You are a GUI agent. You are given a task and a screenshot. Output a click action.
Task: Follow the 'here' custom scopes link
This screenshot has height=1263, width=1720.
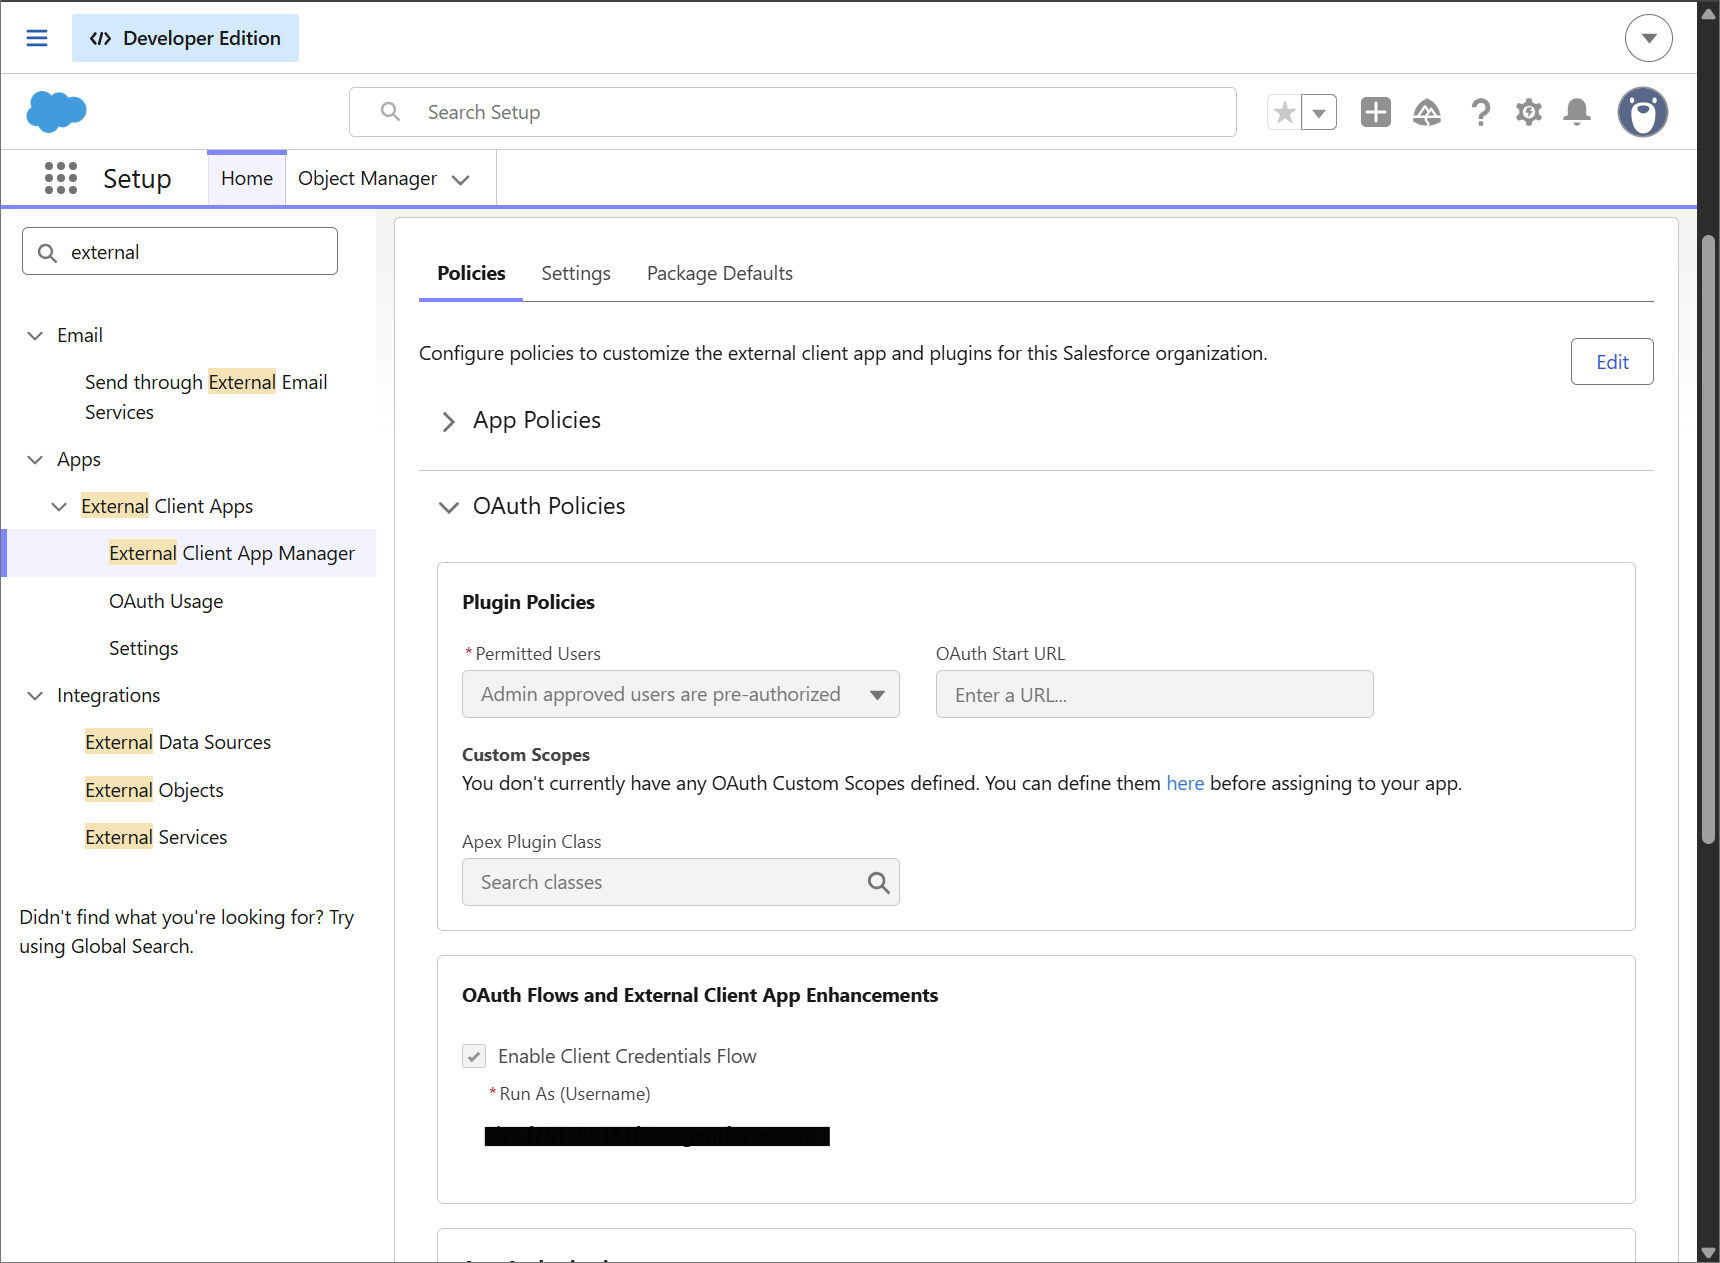1185,783
